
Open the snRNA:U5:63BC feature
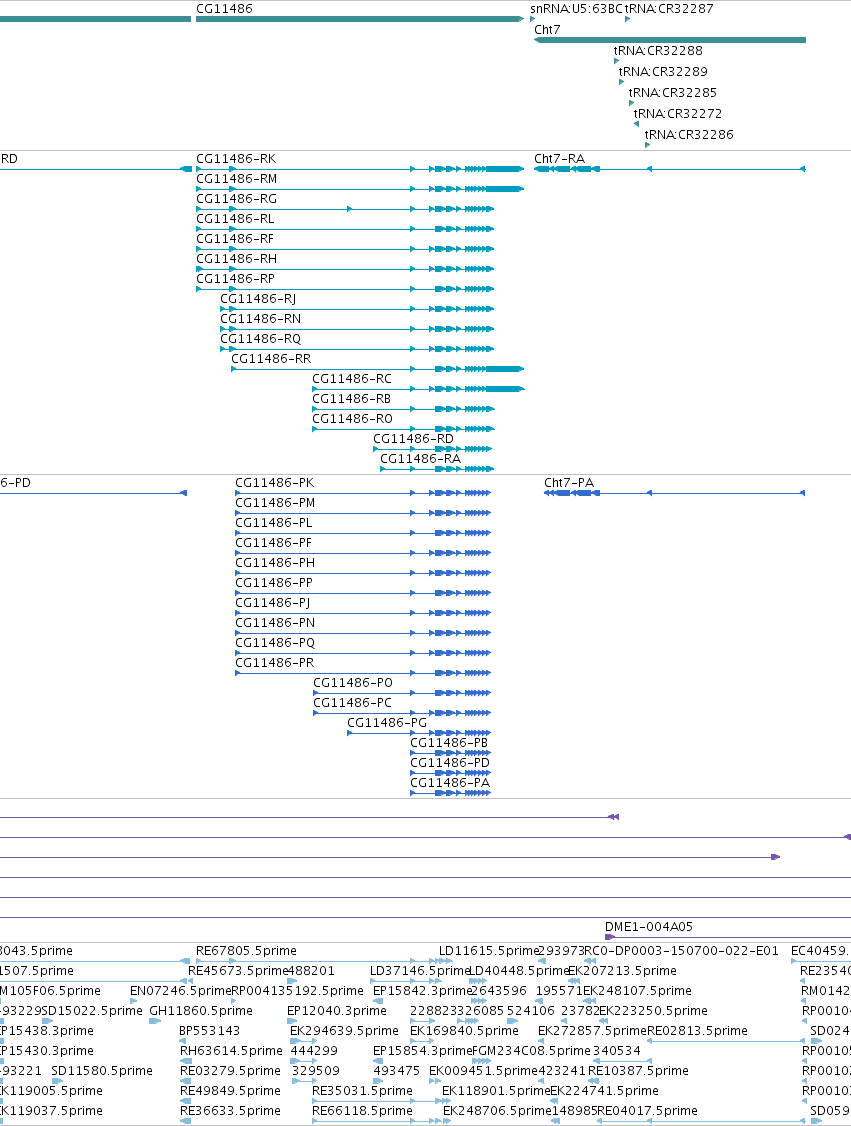(x=576, y=9)
